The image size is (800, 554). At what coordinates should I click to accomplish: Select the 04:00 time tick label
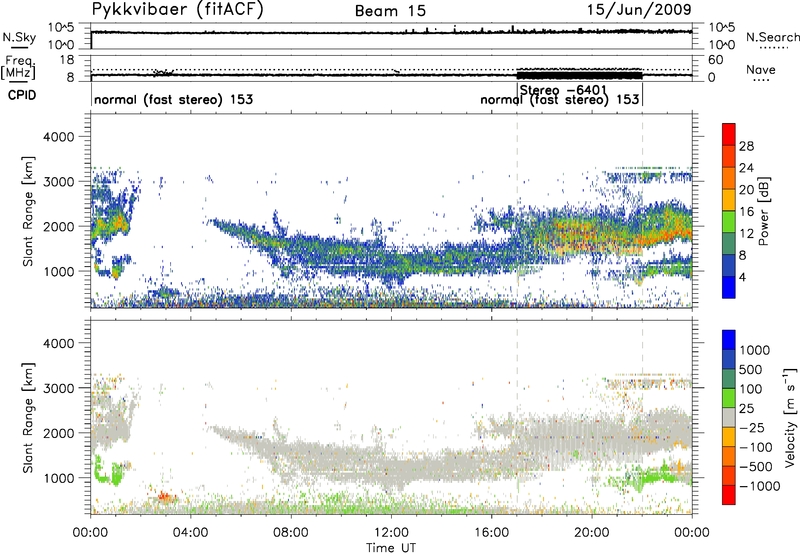[x=191, y=533]
